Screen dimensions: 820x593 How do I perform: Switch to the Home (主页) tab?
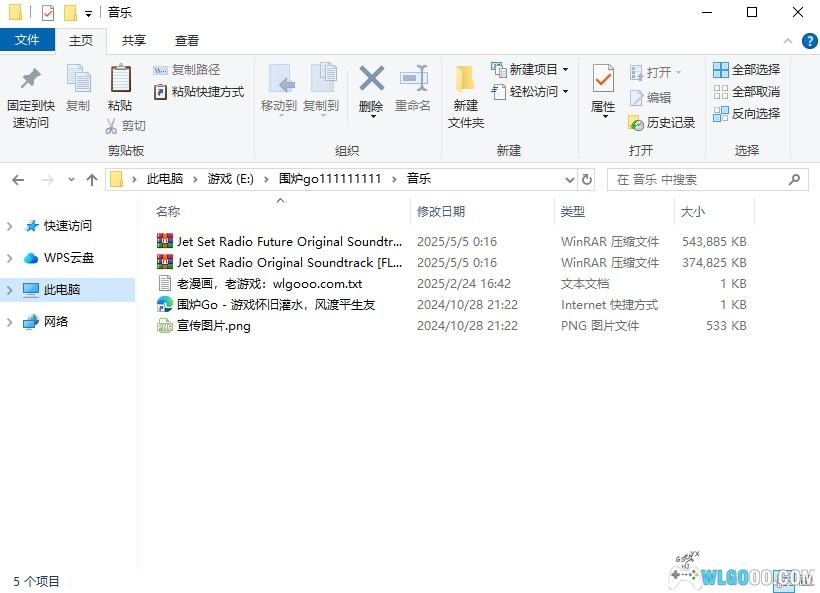point(81,41)
